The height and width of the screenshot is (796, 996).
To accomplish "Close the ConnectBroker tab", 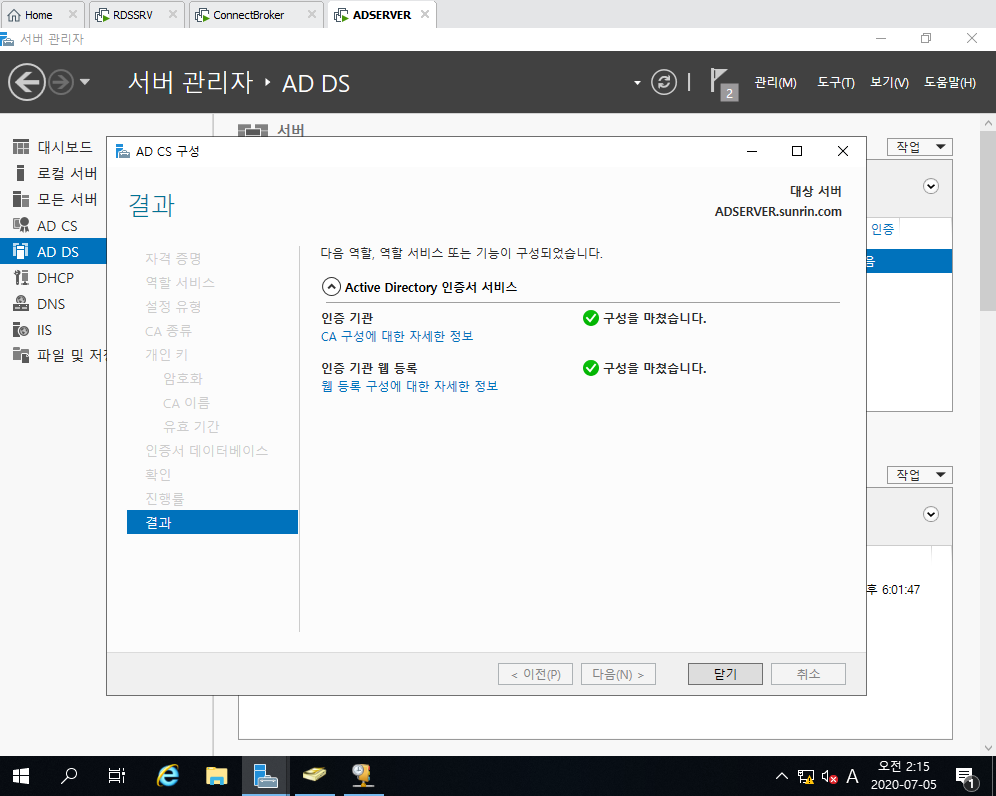I will coord(312,14).
